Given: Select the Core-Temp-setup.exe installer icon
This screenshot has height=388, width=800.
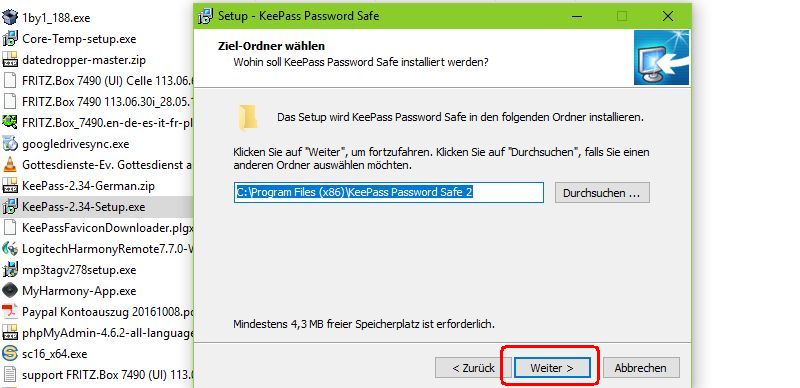Looking at the screenshot, I should click(x=10, y=38).
